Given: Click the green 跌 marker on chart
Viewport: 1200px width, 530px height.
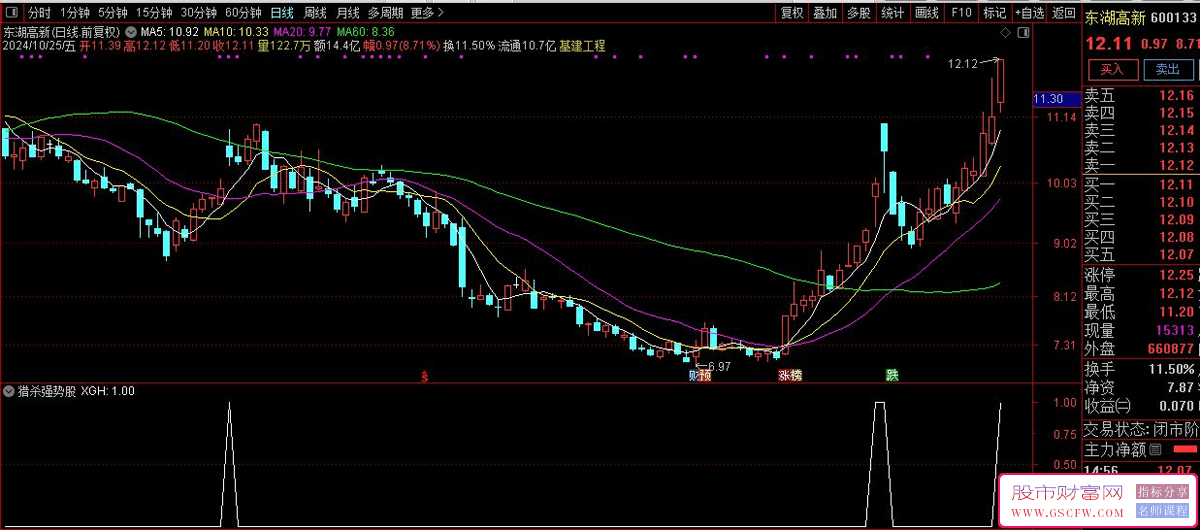Looking at the screenshot, I should click(892, 376).
